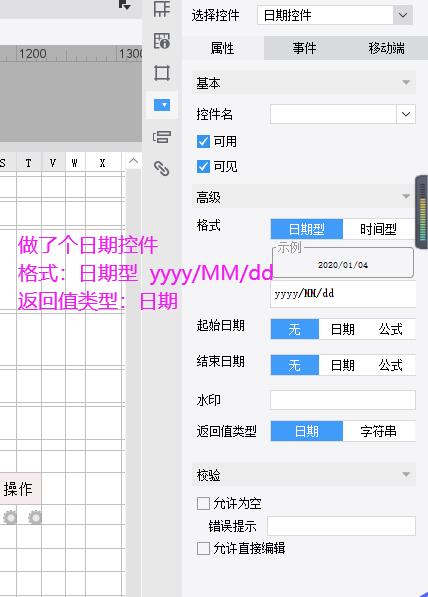Switch to the 移动端 tab
Viewport: 428px width, 597px height.
tap(386, 48)
